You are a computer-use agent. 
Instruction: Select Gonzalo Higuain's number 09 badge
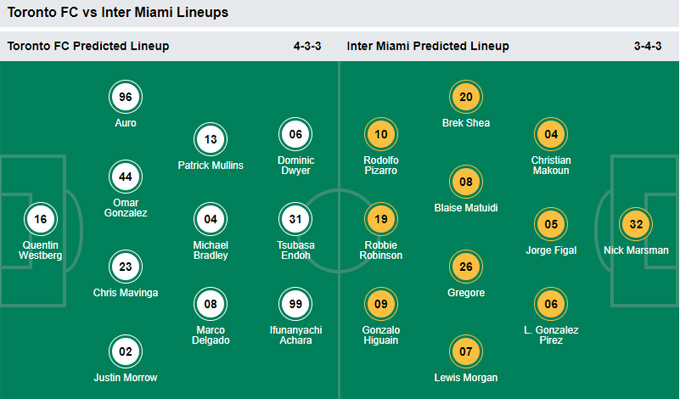click(381, 304)
